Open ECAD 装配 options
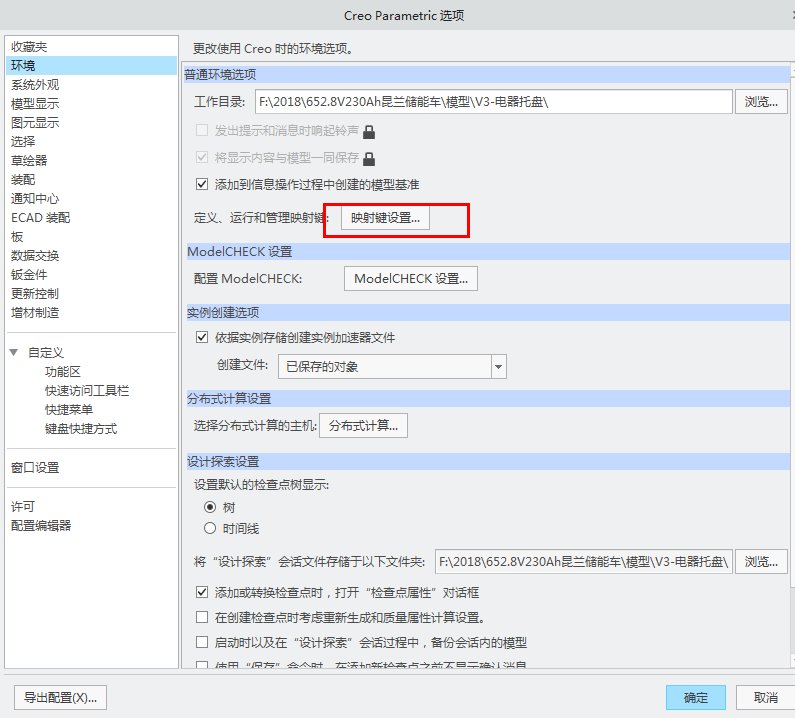The width and height of the screenshot is (795, 718). pyautogui.click(x=41, y=218)
